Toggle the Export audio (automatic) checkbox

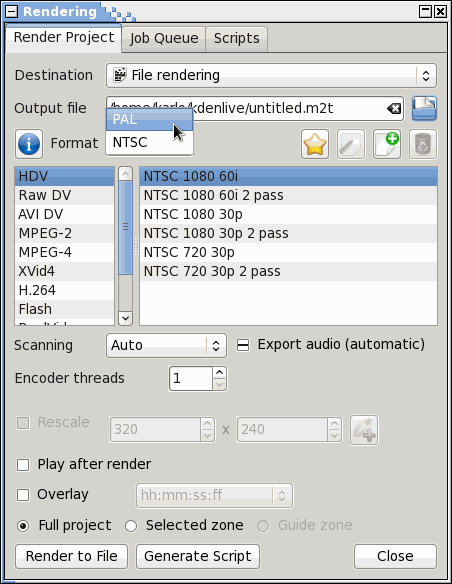pyautogui.click(x=243, y=345)
